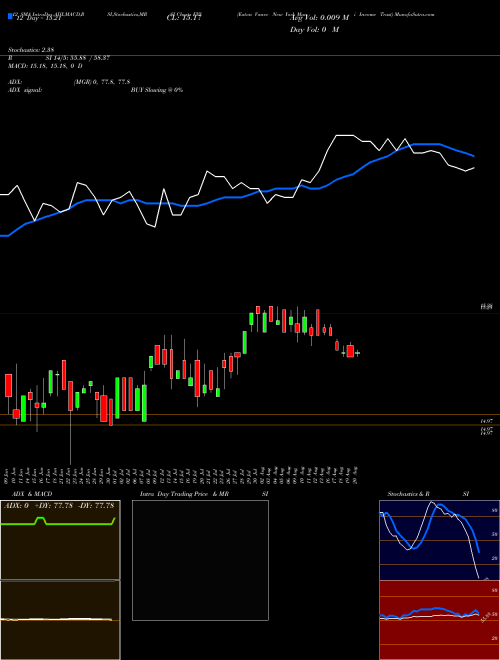Click the 'Day Vol: 0 M' readout
Screen dimensions: 500x660
pyautogui.click(x=314, y=29)
